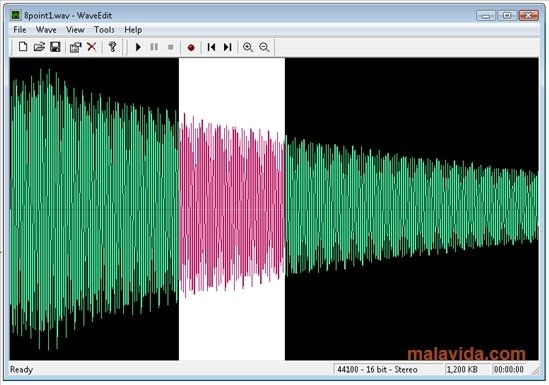Create a new wave file

pos(23,47)
